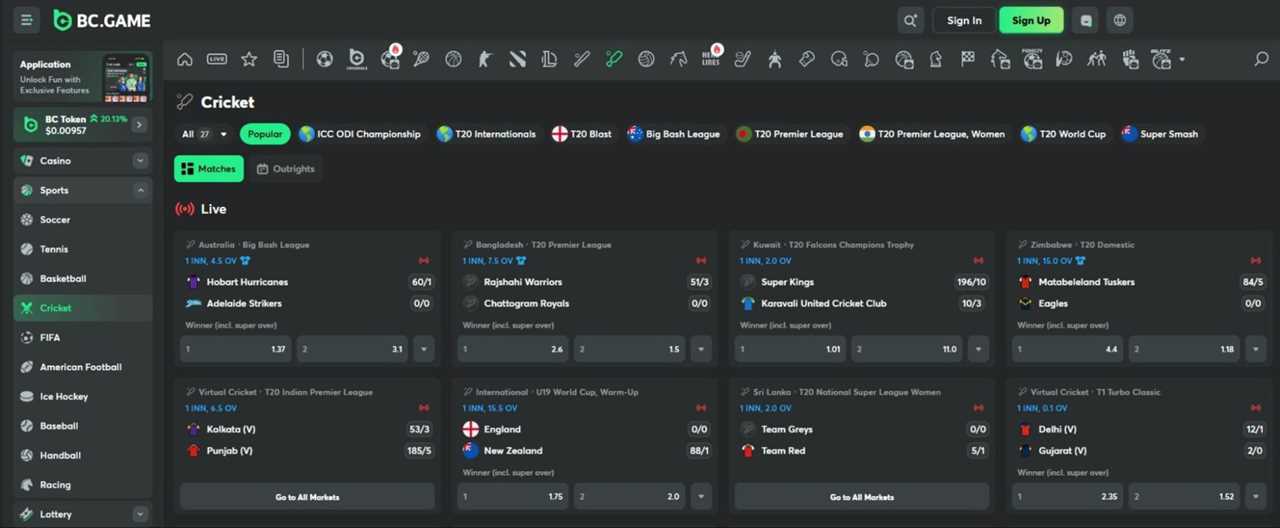Open the Application promo banner
Viewport: 1280px width, 528px height.
coord(83,77)
